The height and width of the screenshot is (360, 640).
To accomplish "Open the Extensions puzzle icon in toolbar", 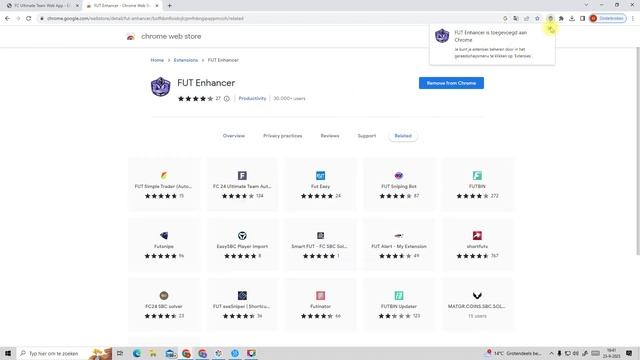I will (x=561, y=18).
